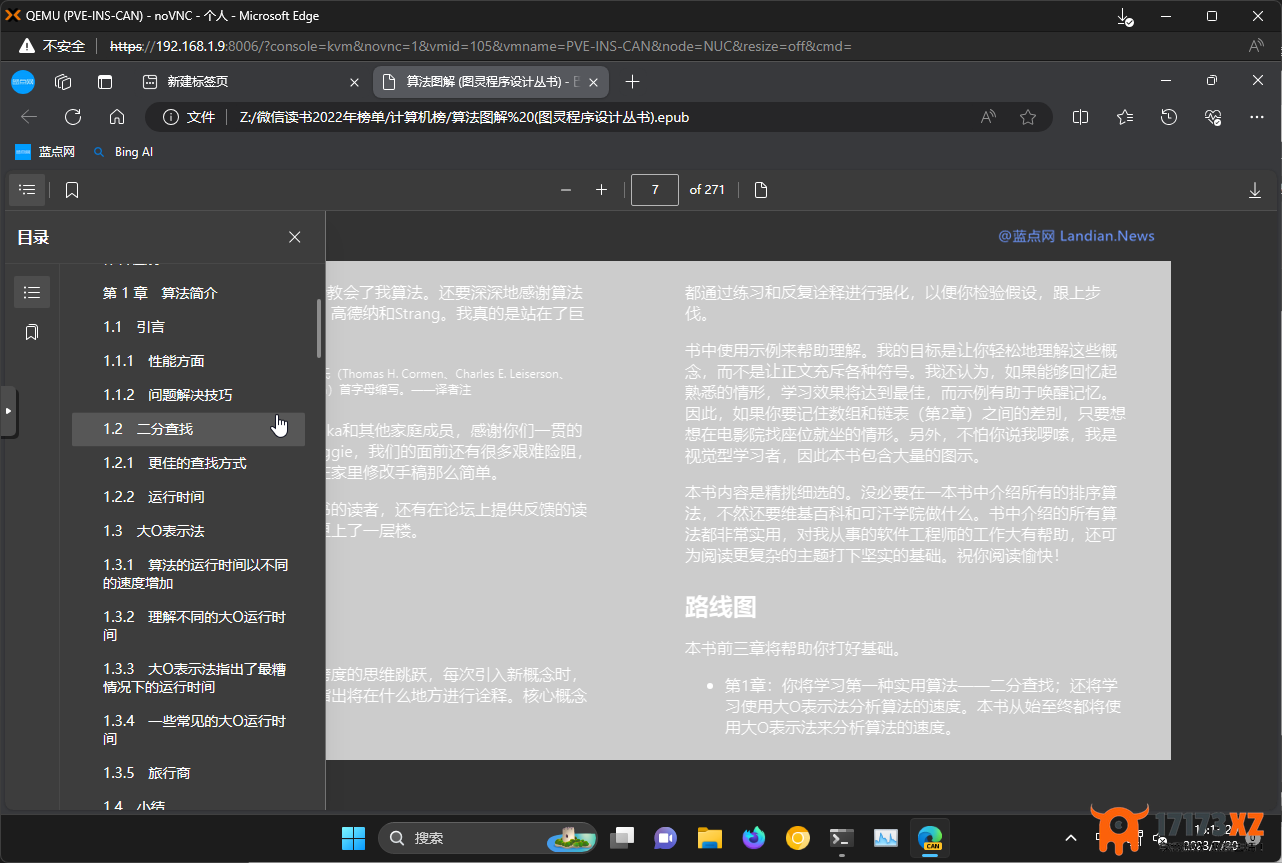The width and height of the screenshot is (1282, 863).
Task: Launch the Chat app from taskbar
Action: click(x=666, y=838)
